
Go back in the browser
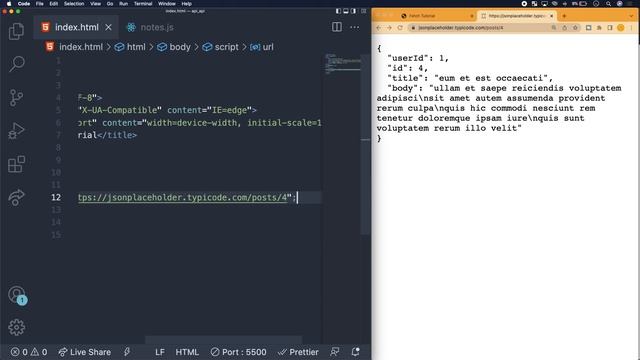click(x=378, y=28)
